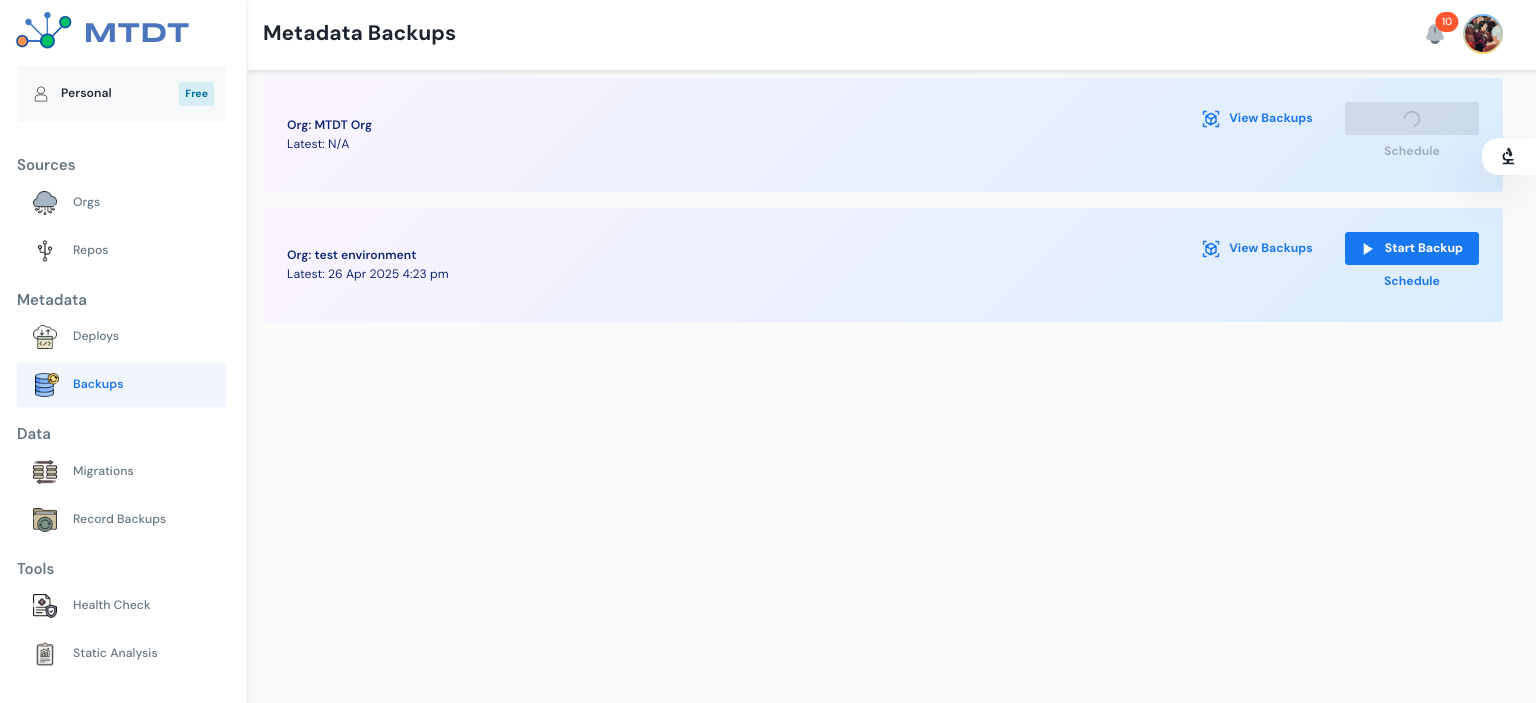
Task: Click View Backups icon for test environment
Action: pyautogui.click(x=1211, y=249)
